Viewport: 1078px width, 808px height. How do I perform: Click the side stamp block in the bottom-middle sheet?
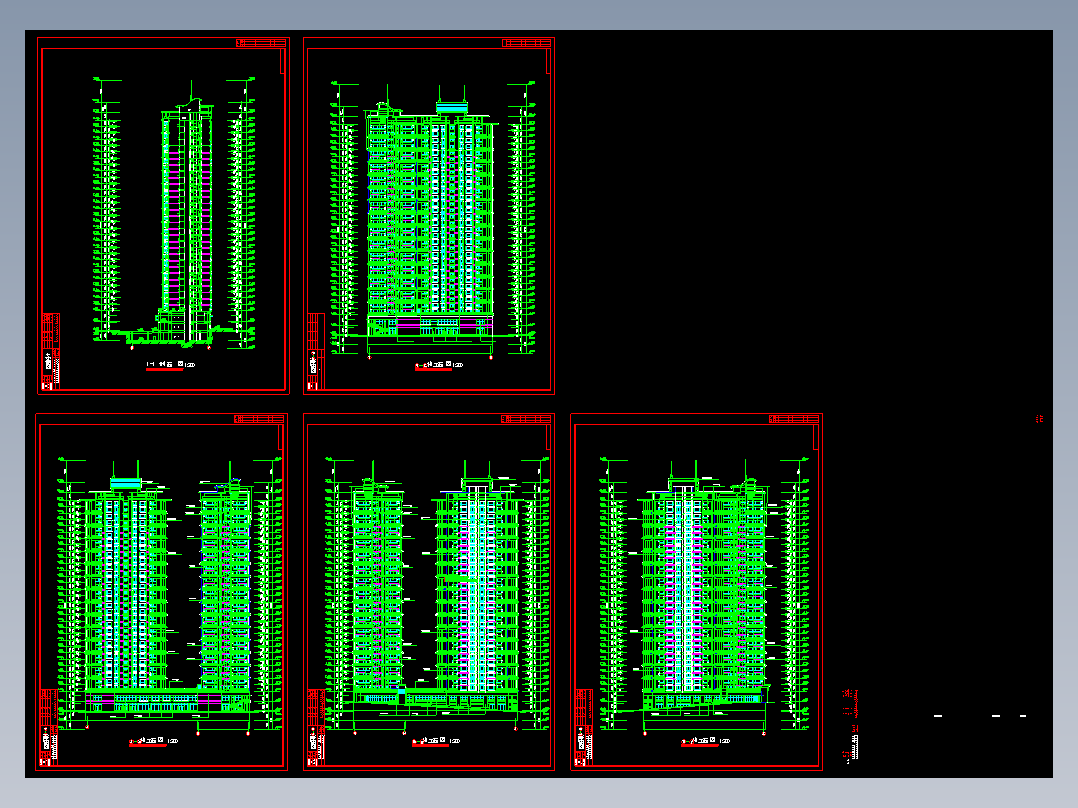[x=316, y=728]
